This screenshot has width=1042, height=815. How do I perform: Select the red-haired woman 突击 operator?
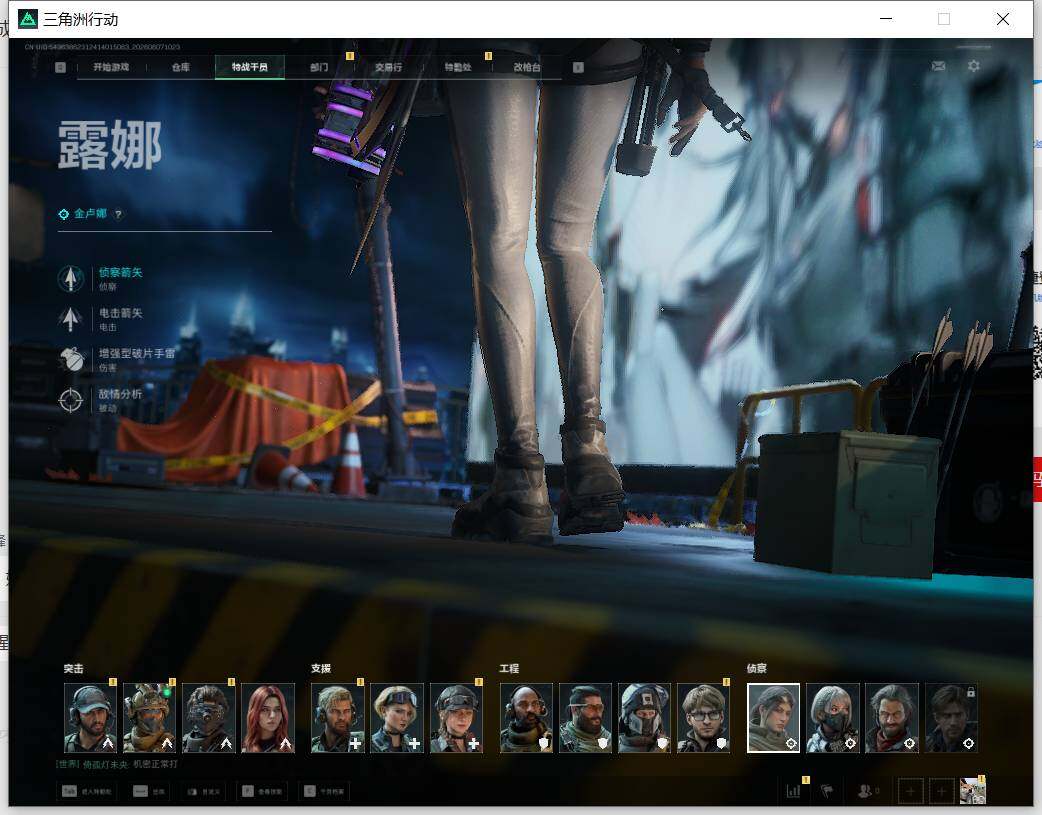click(268, 718)
